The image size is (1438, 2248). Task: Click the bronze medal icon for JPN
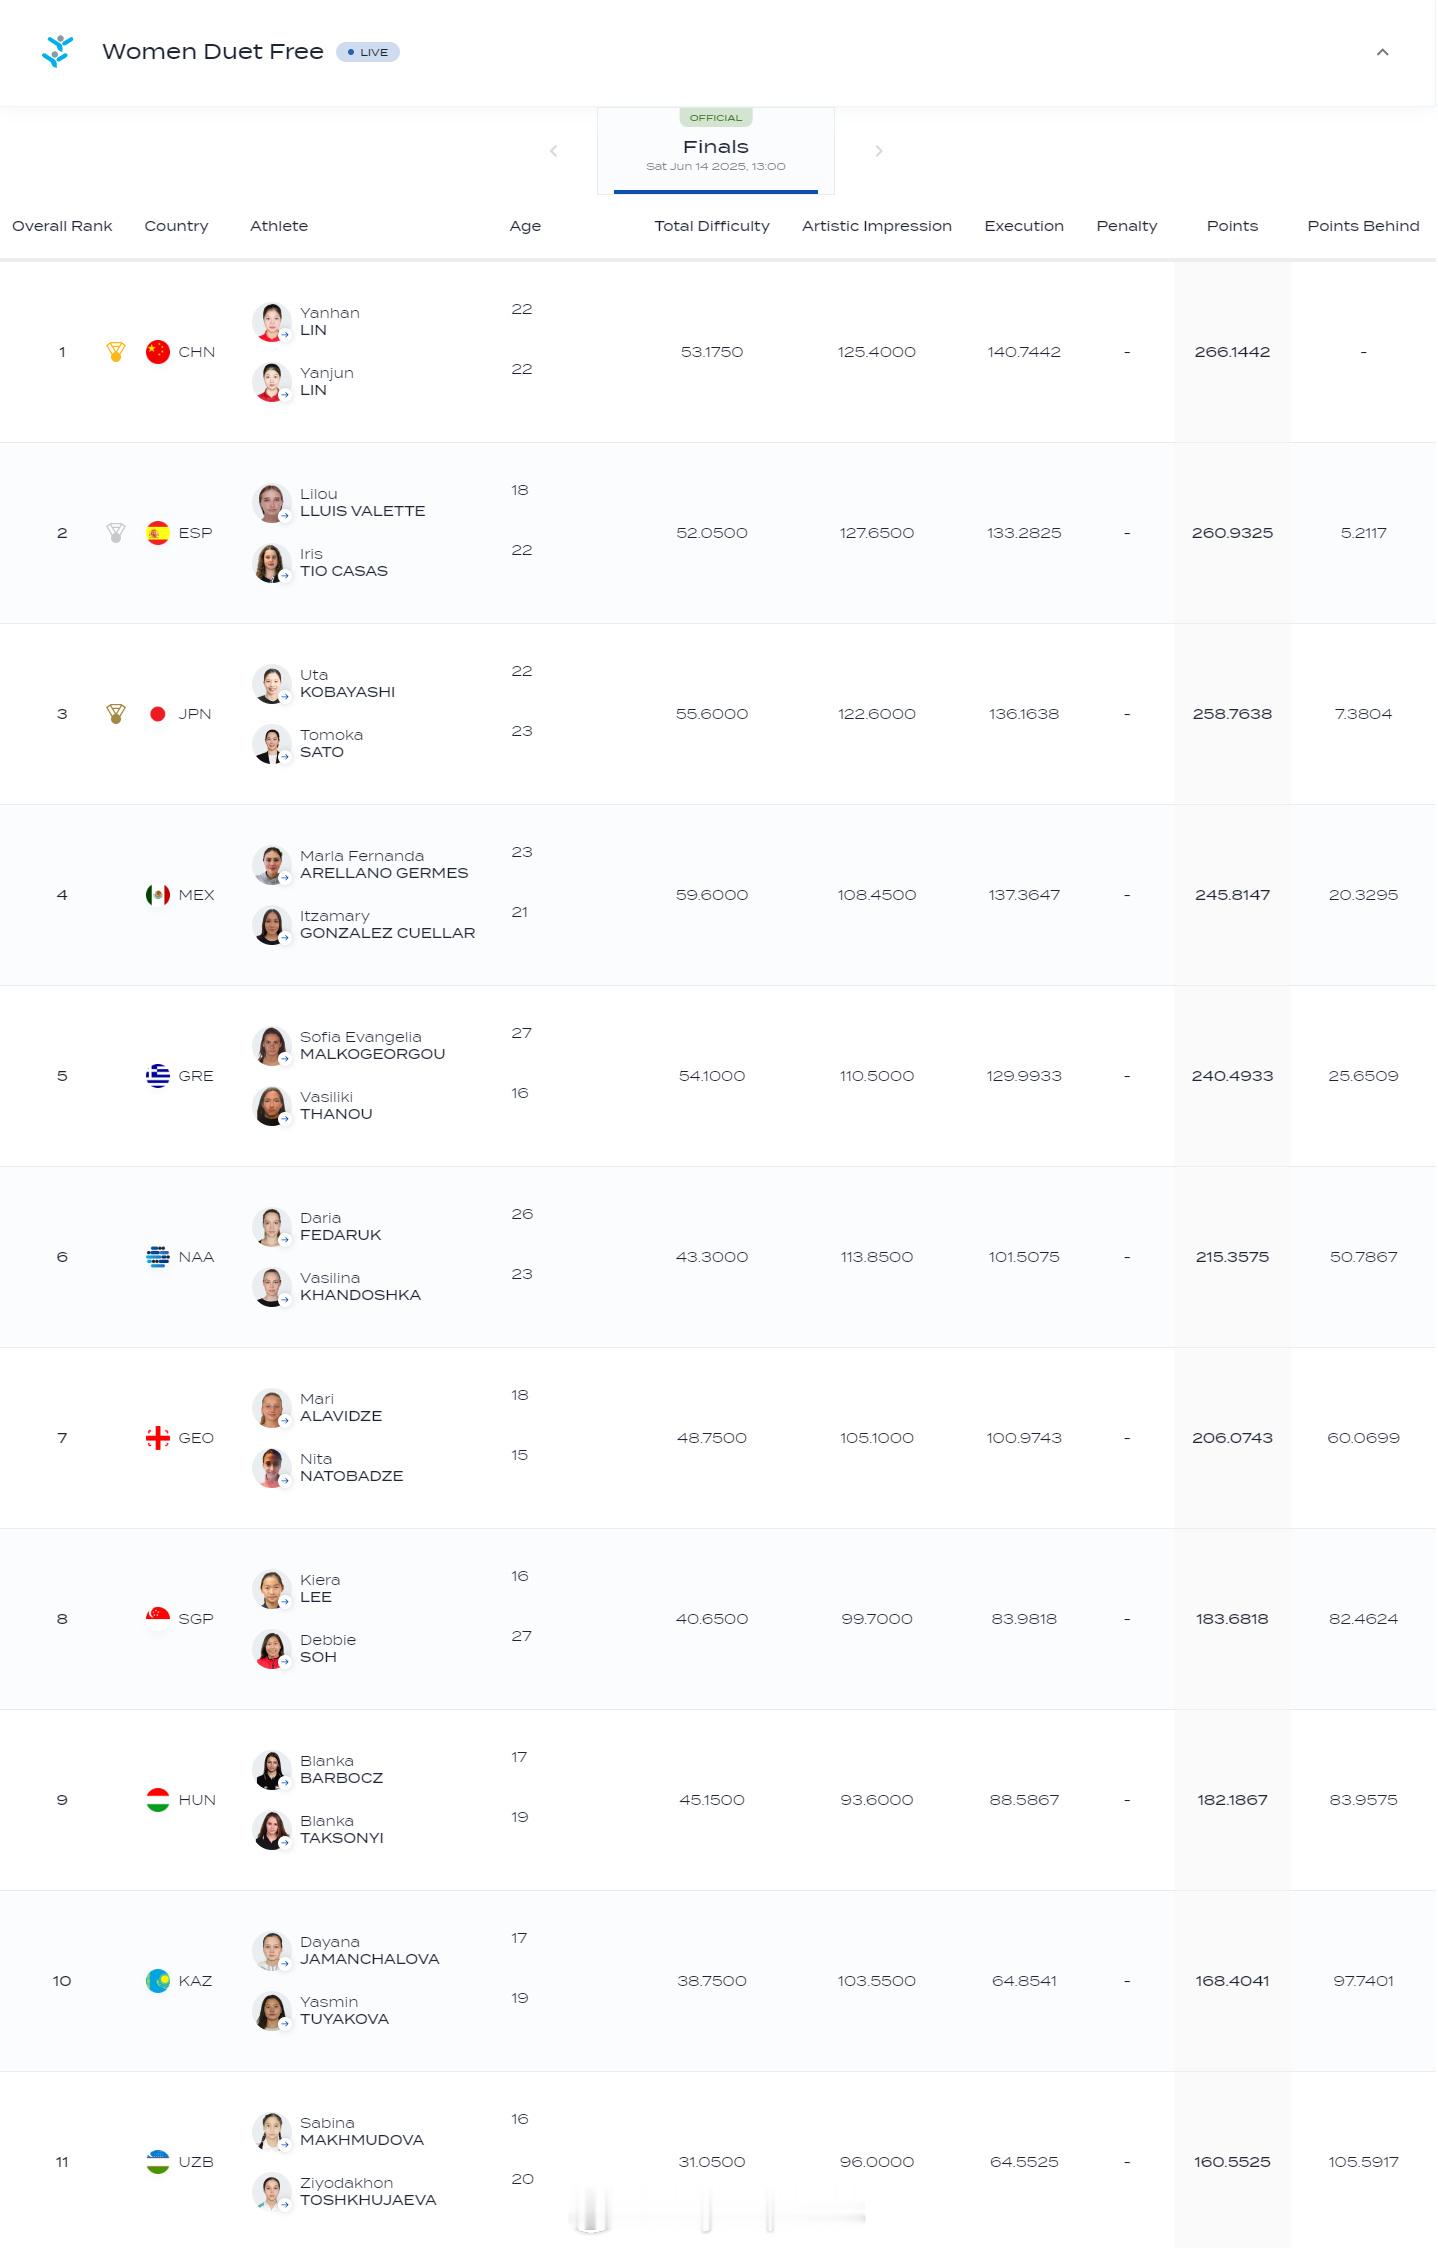pyautogui.click(x=116, y=714)
